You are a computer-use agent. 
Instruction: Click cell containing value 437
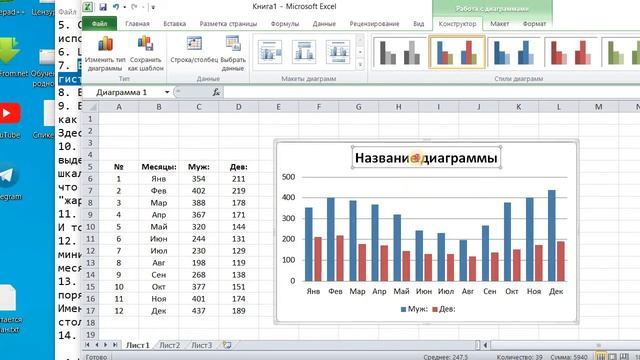(x=198, y=311)
